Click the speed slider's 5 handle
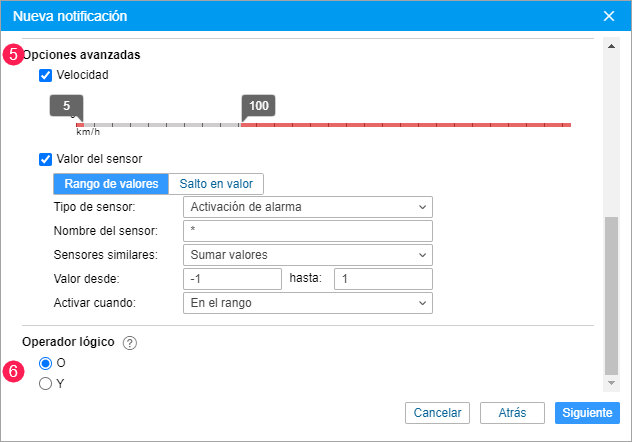632x442 pixels. [x=66, y=107]
